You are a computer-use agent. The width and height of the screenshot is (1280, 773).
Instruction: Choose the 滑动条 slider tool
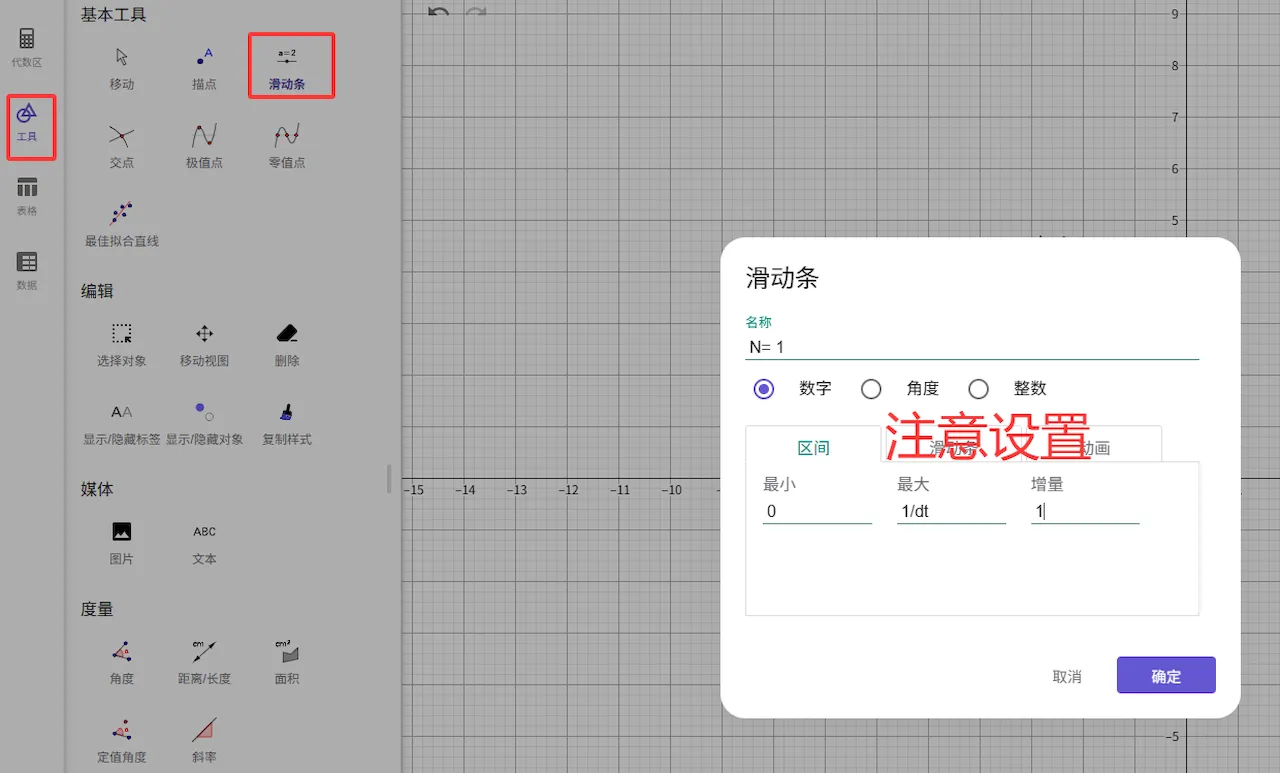(x=288, y=66)
